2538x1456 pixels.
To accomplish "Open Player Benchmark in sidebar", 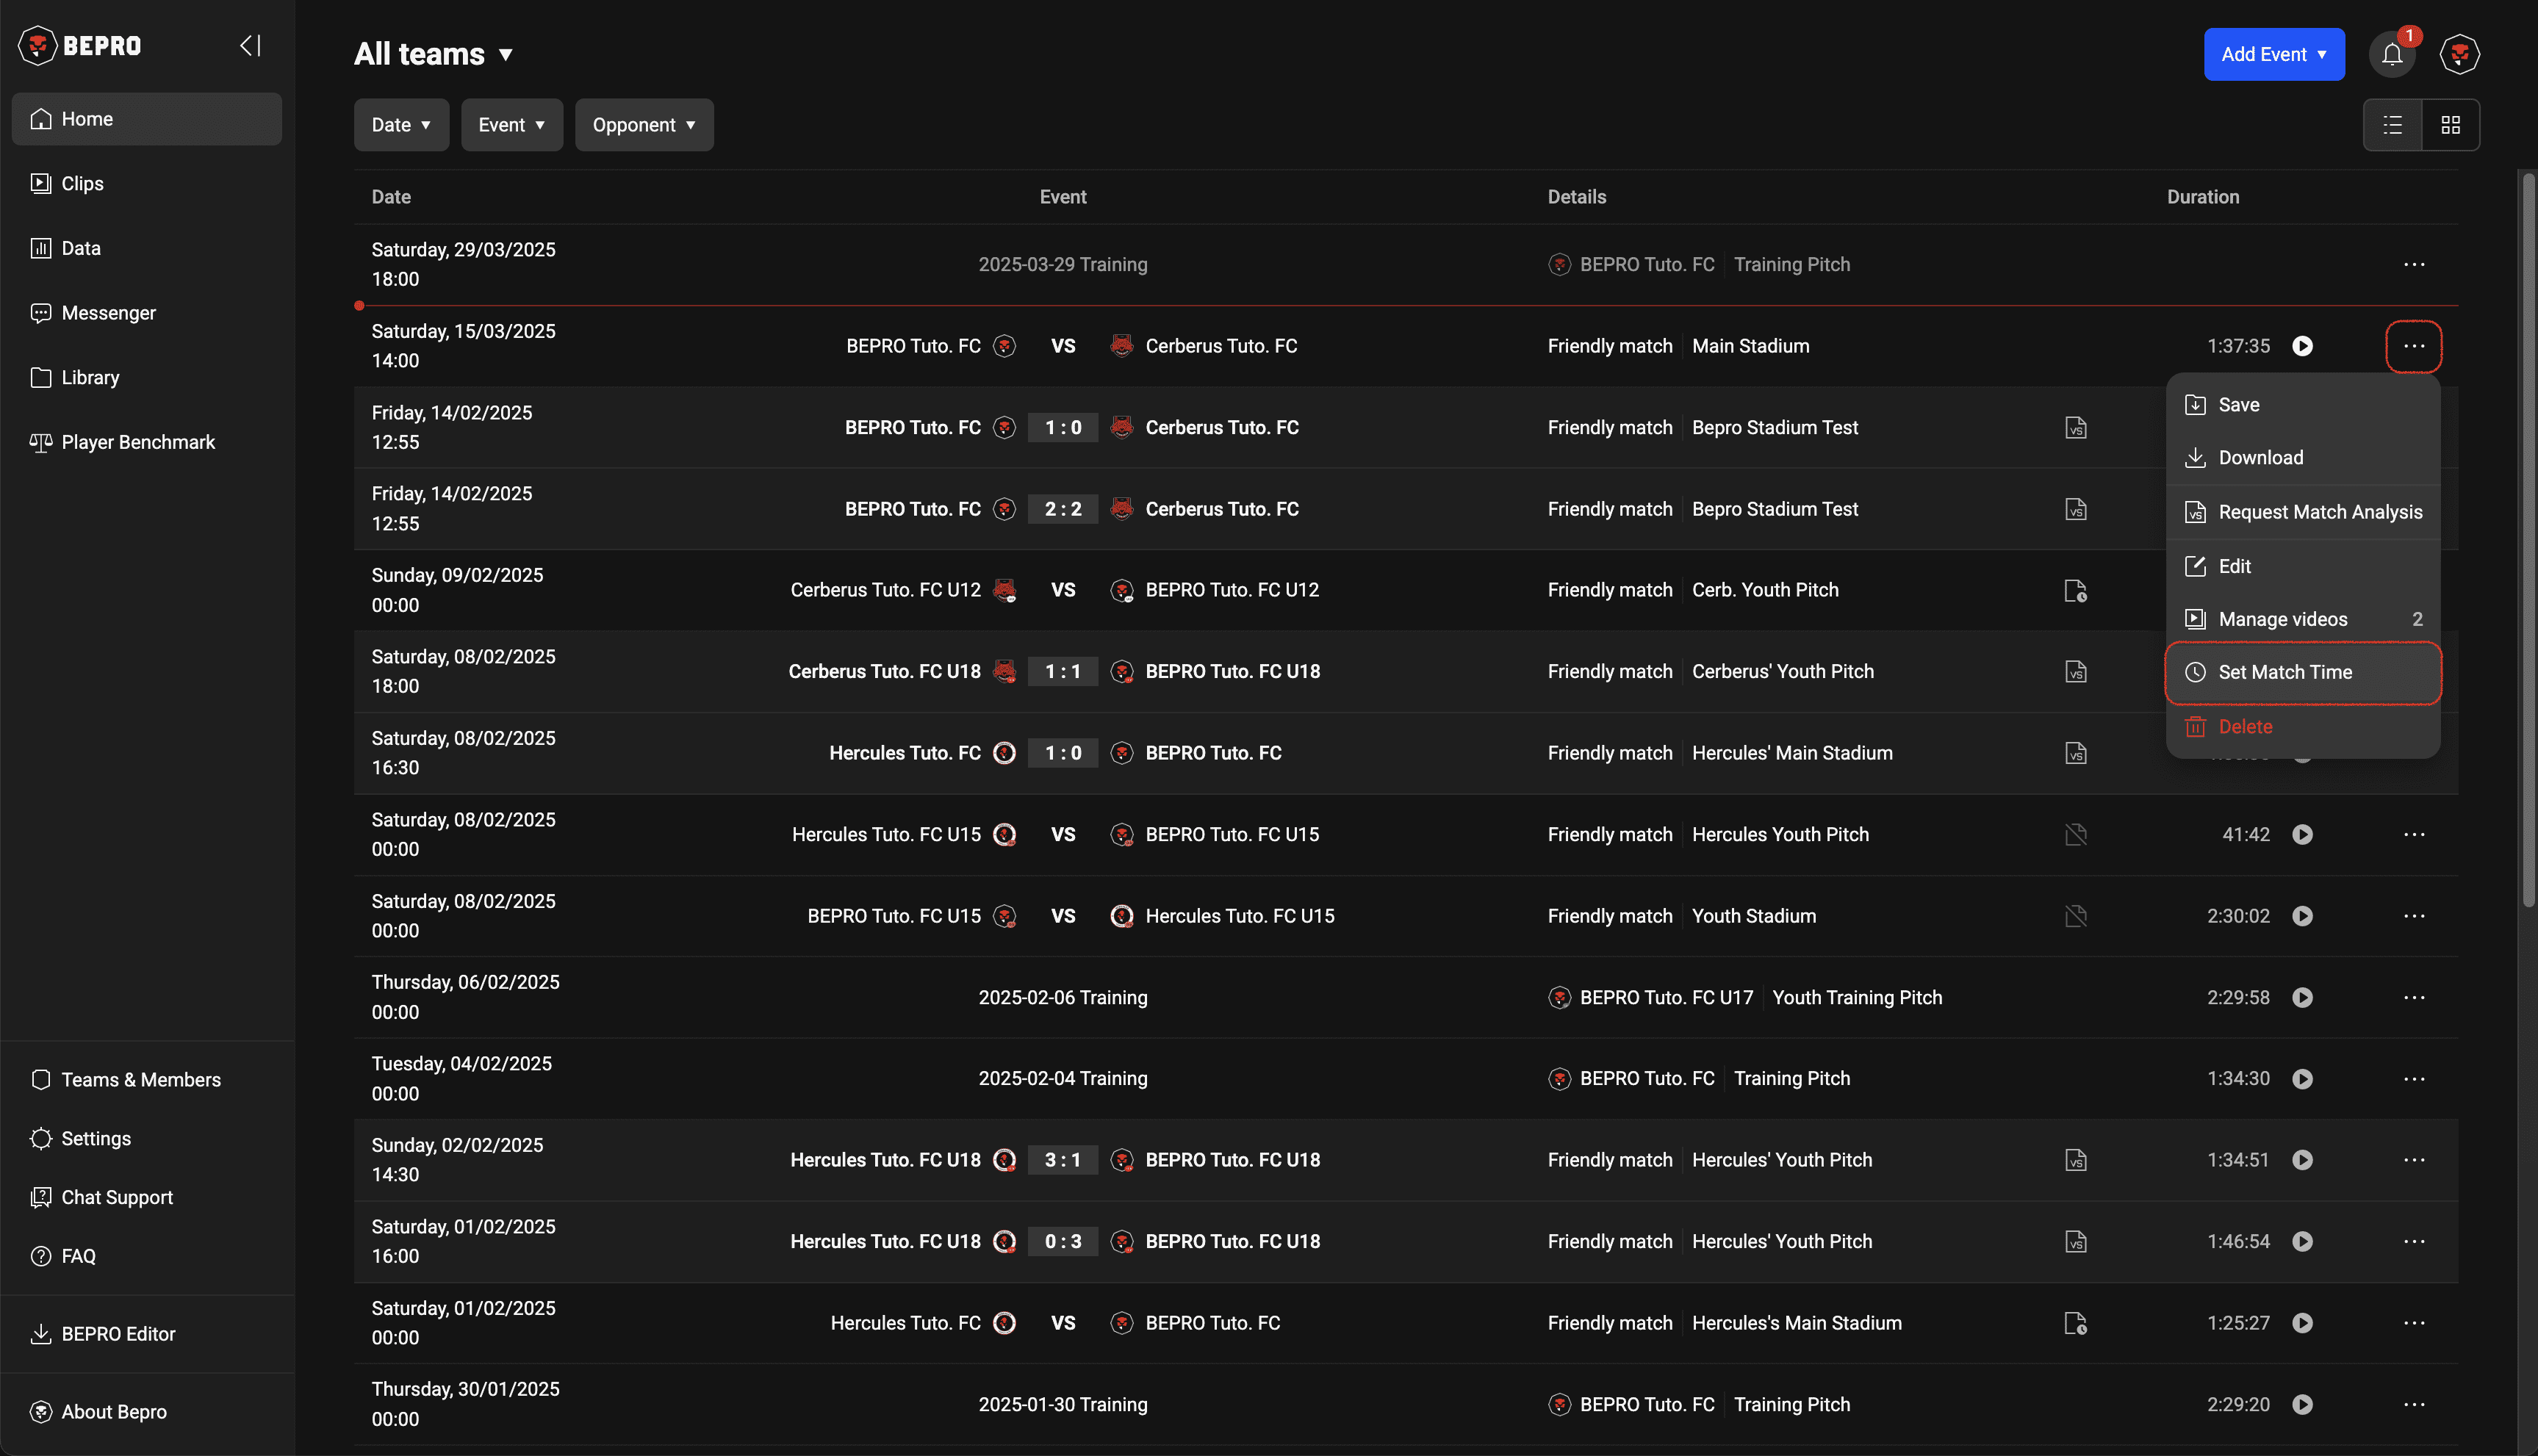I will tap(138, 442).
